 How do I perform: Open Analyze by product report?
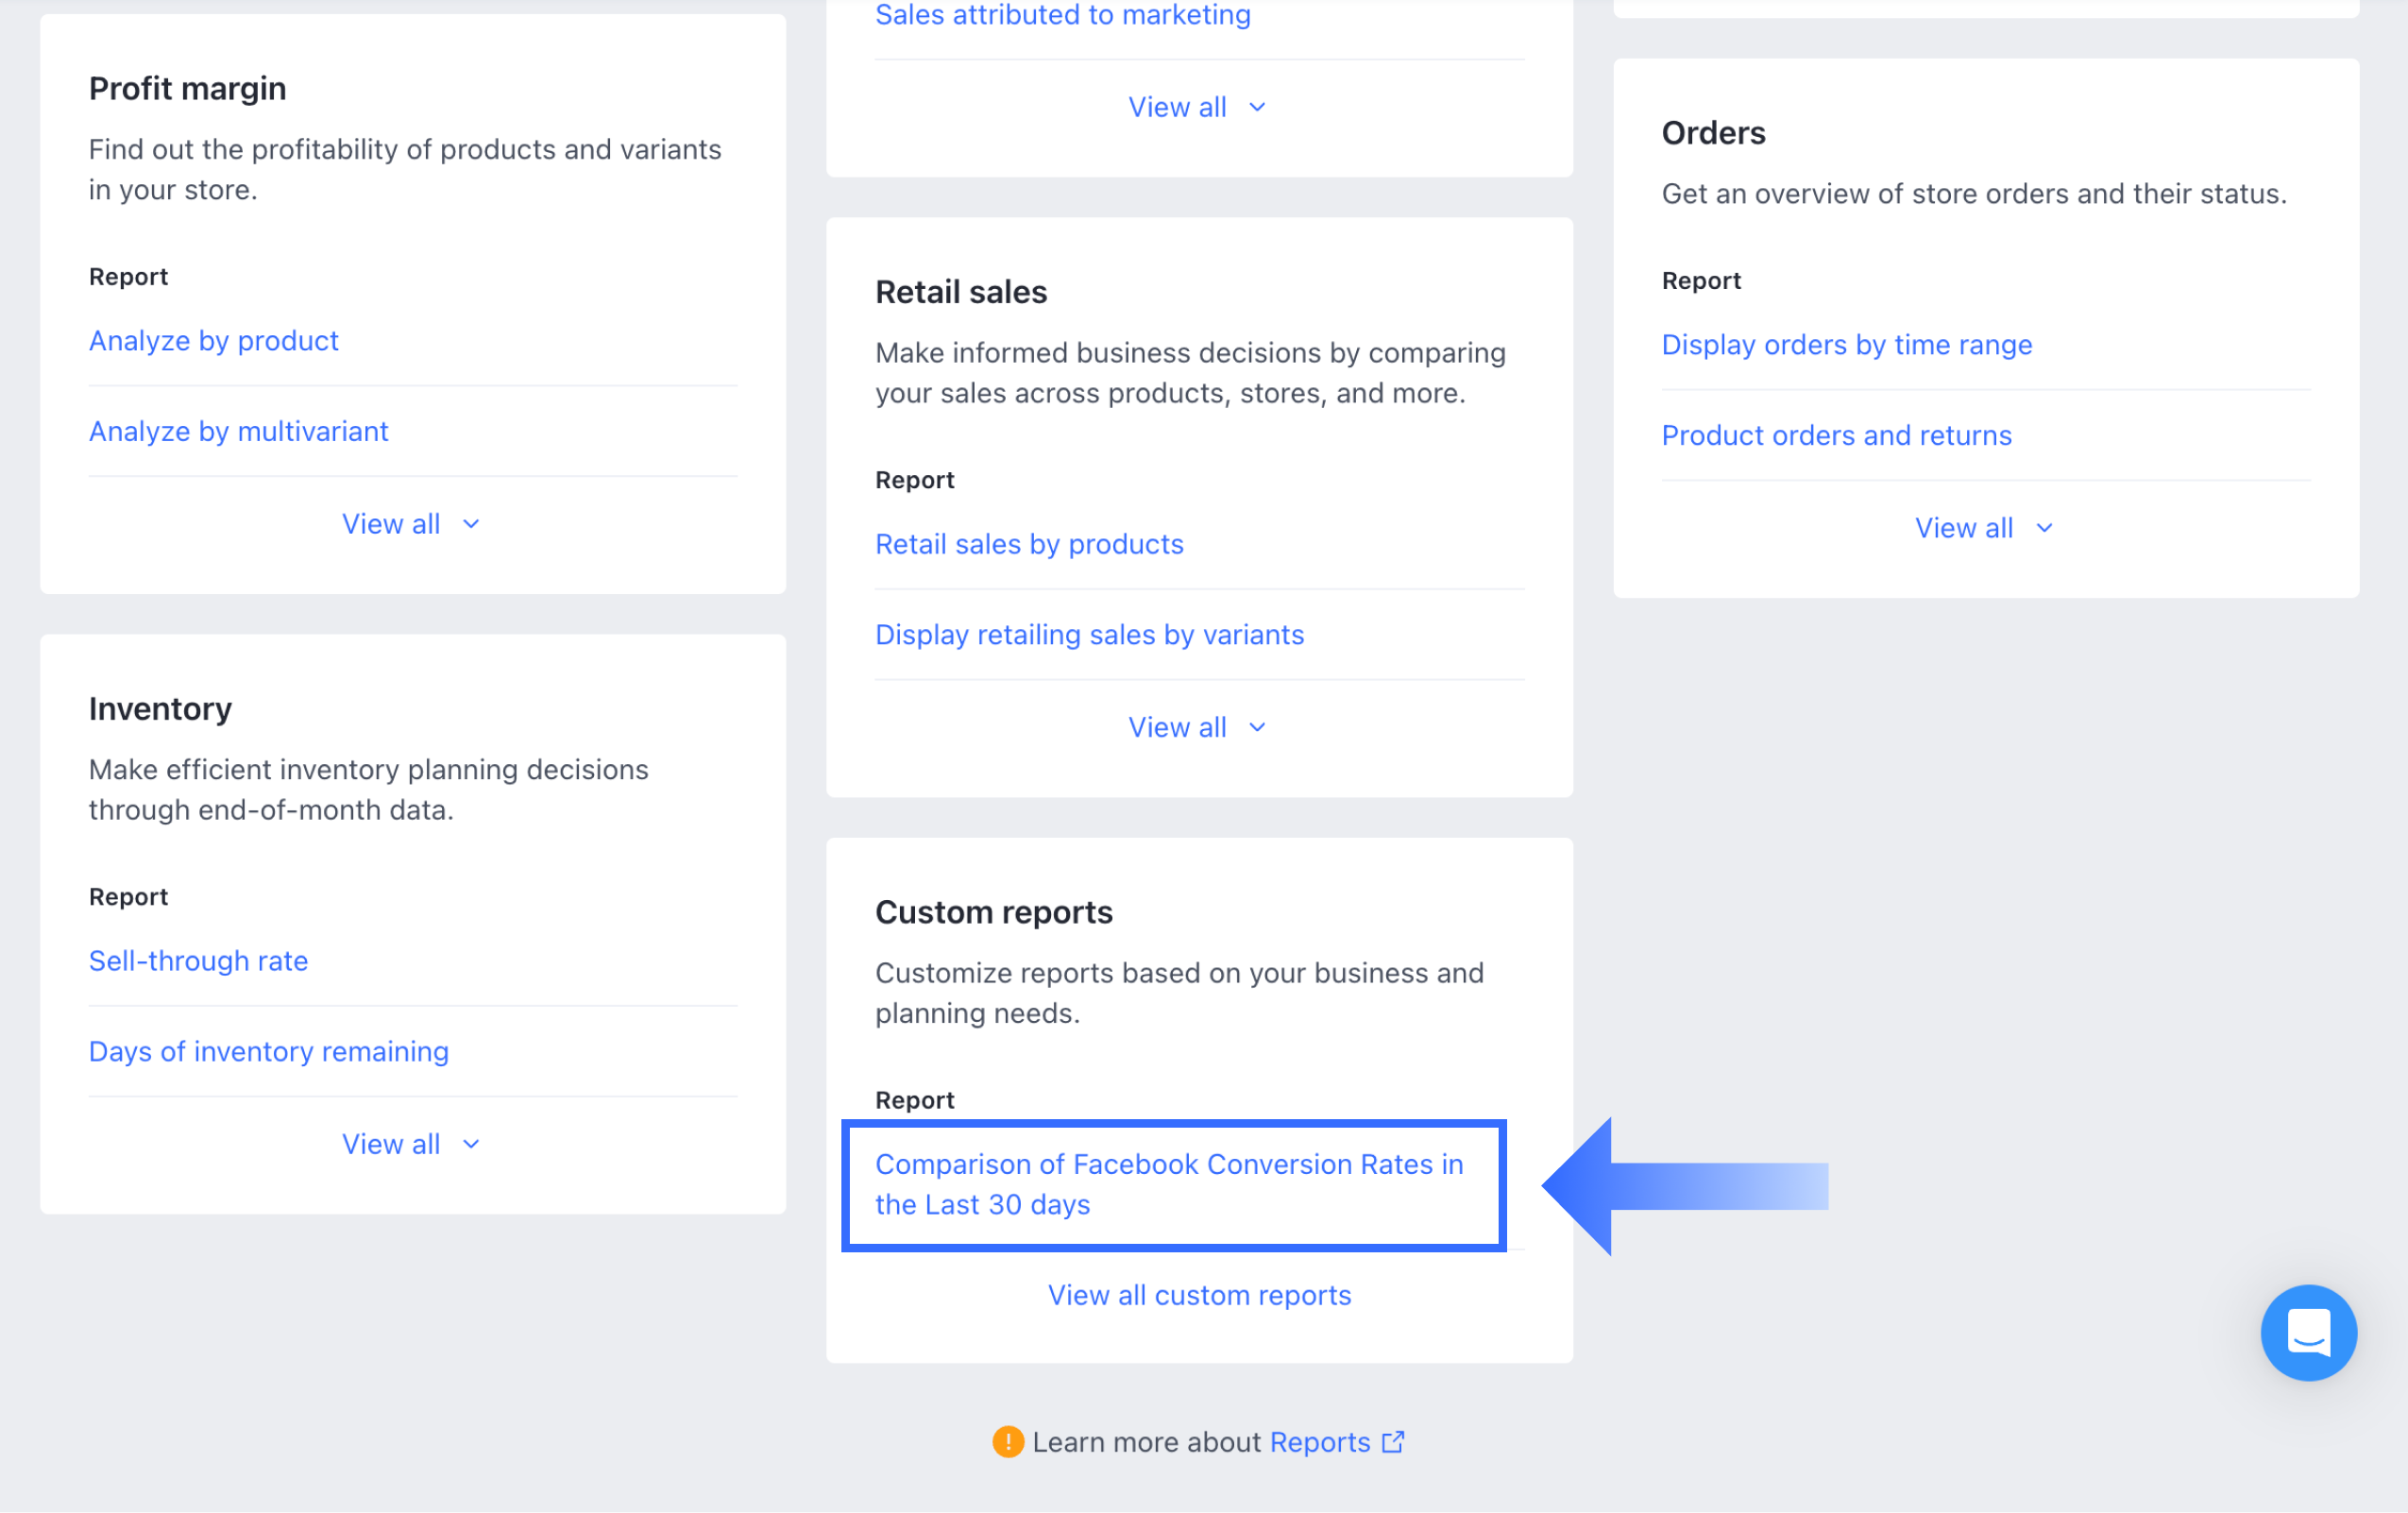tap(214, 341)
